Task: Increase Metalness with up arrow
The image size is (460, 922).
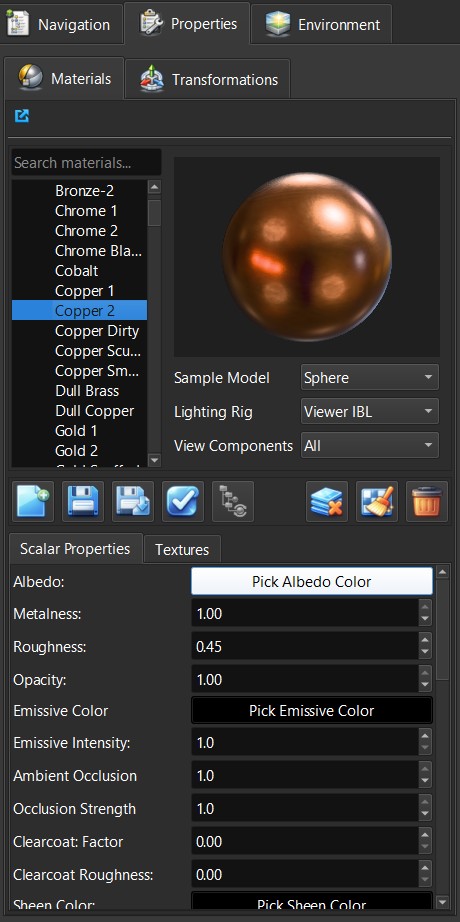Action: click(x=425, y=607)
